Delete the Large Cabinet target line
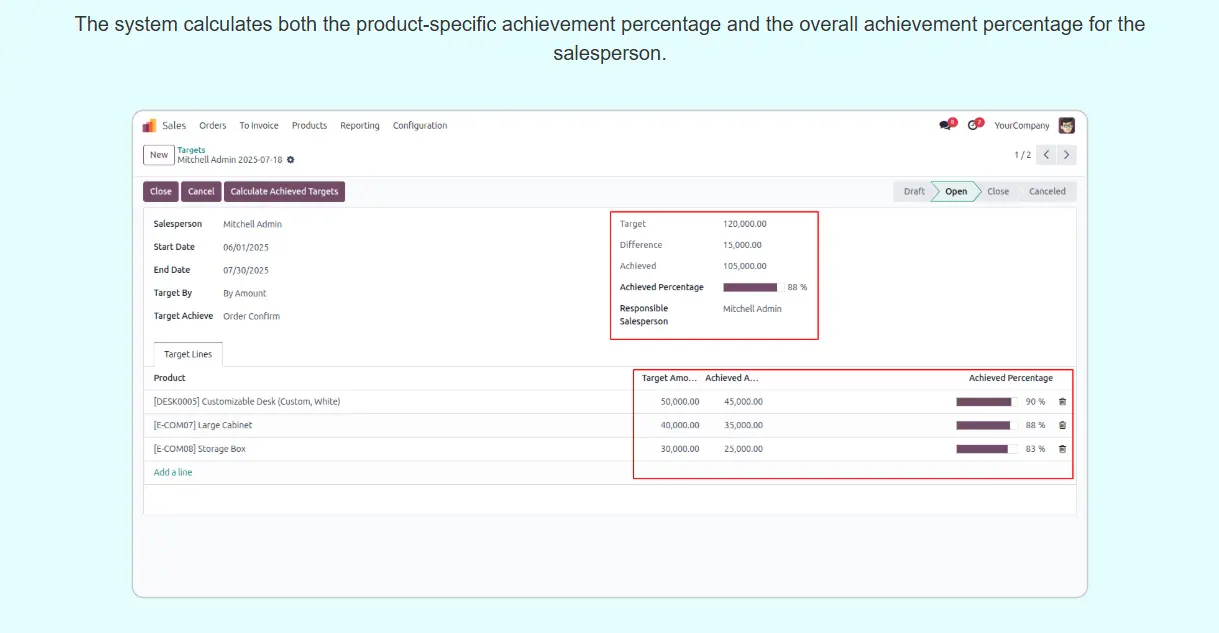Image resolution: width=1219 pixels, height=633 pixels. [1062, 426]
